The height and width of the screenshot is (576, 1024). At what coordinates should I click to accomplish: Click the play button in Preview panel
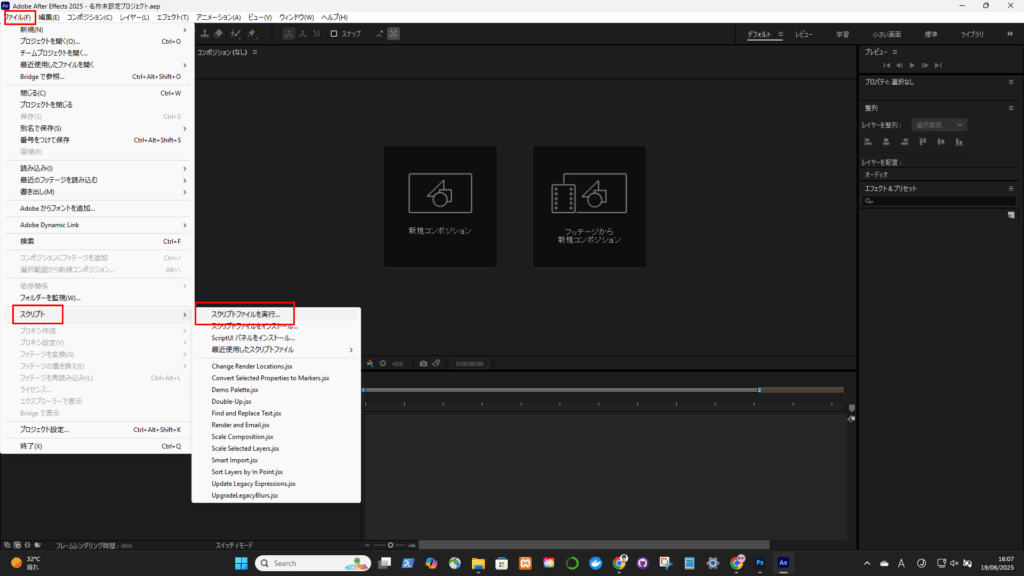(912, 65)
